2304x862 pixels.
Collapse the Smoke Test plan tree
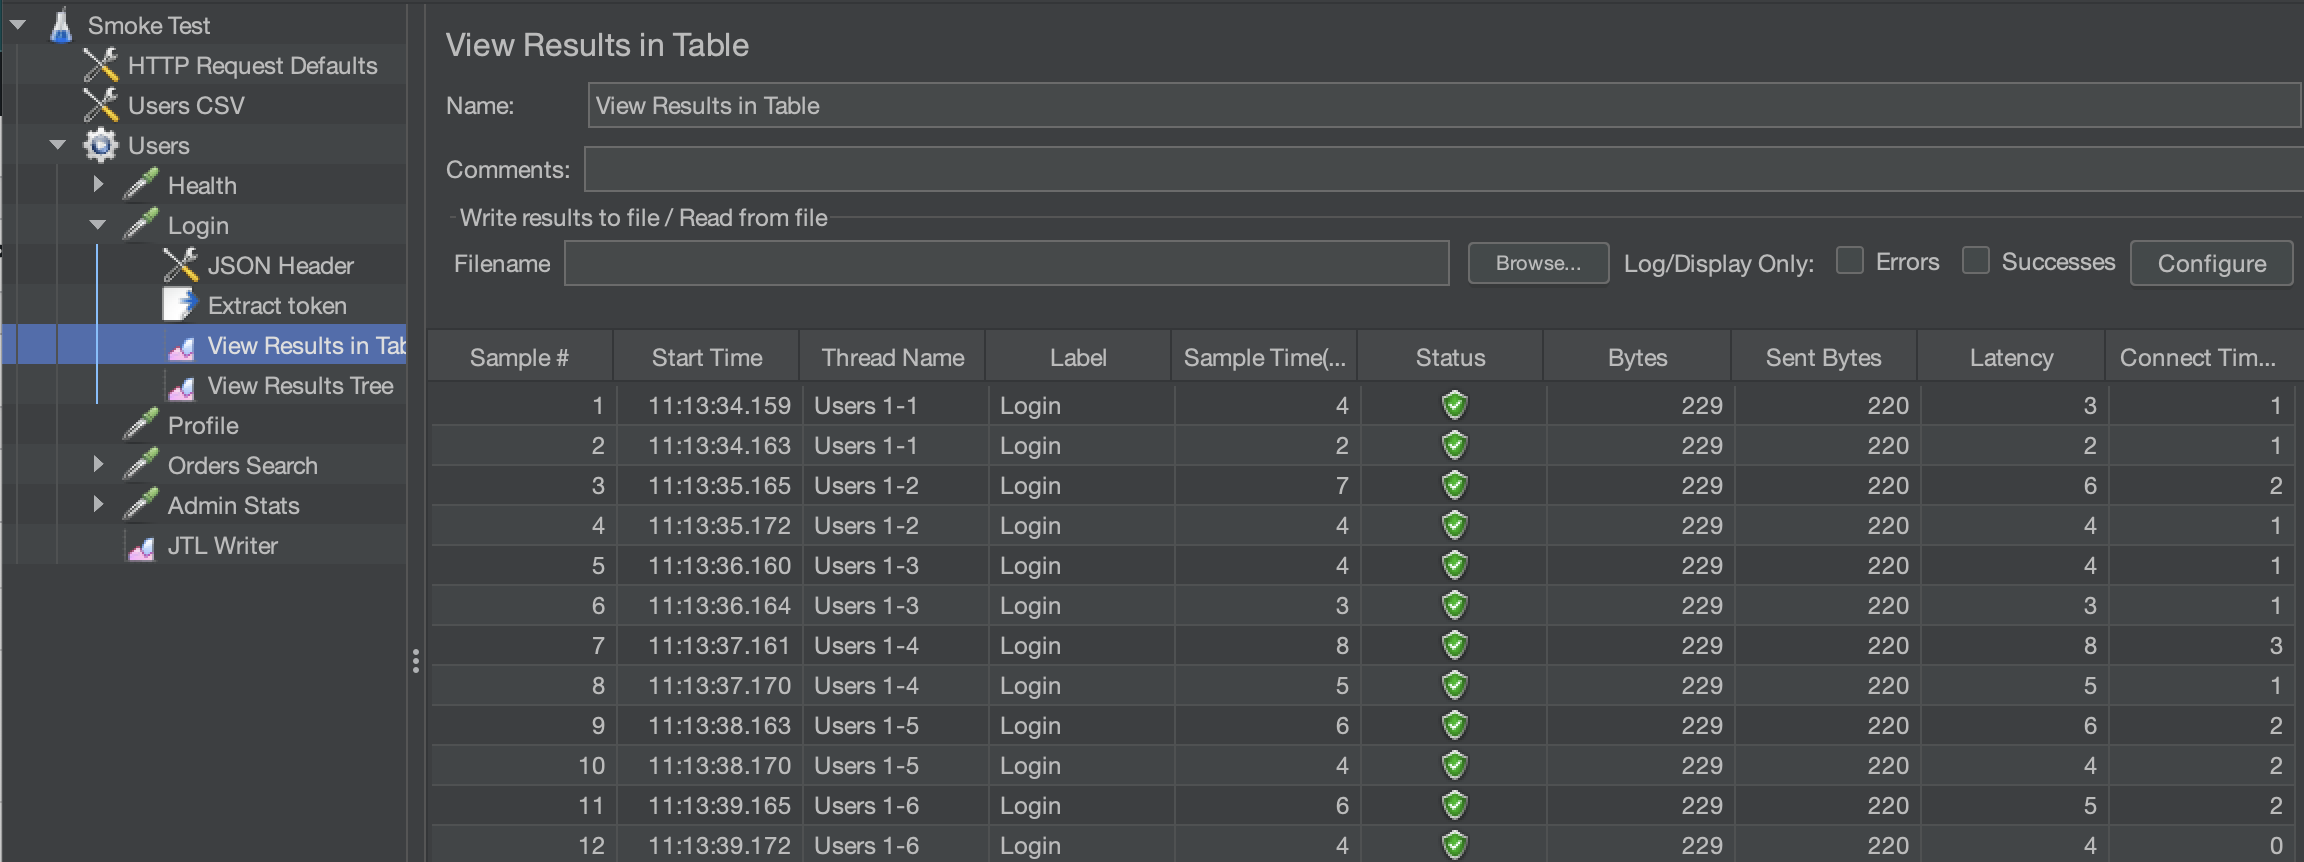[x=18, y=25]
